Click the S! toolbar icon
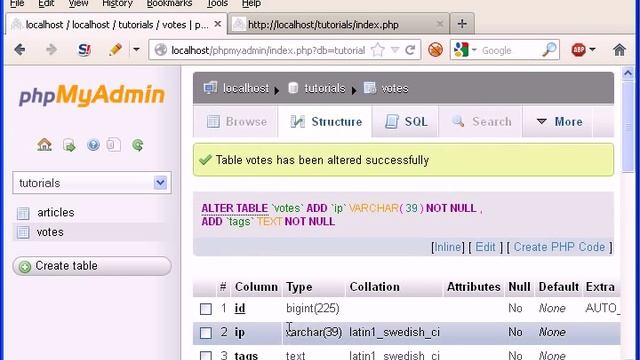 click(x=84, y=50)
